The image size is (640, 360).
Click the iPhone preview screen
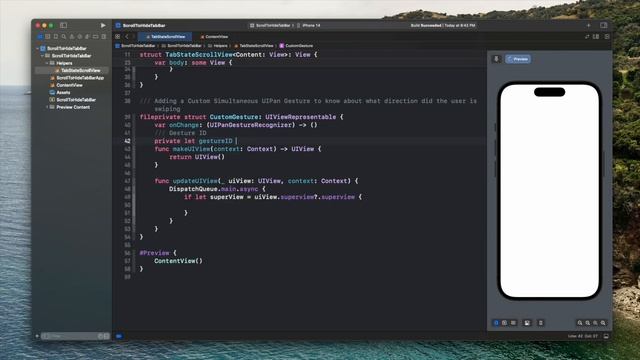[549, 191]
